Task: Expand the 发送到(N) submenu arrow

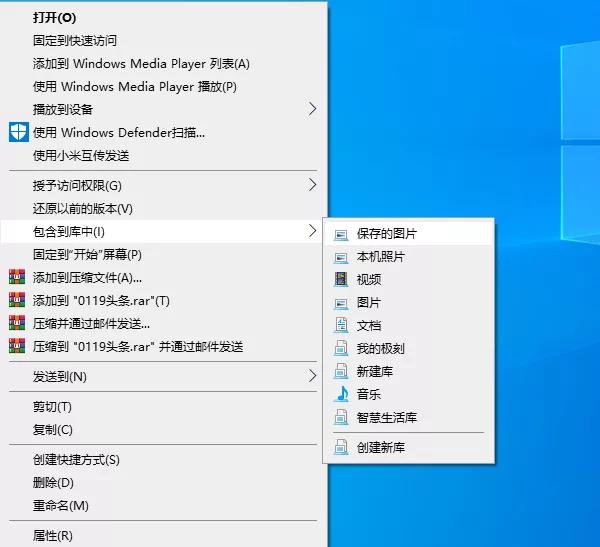Action: point(313,376)
